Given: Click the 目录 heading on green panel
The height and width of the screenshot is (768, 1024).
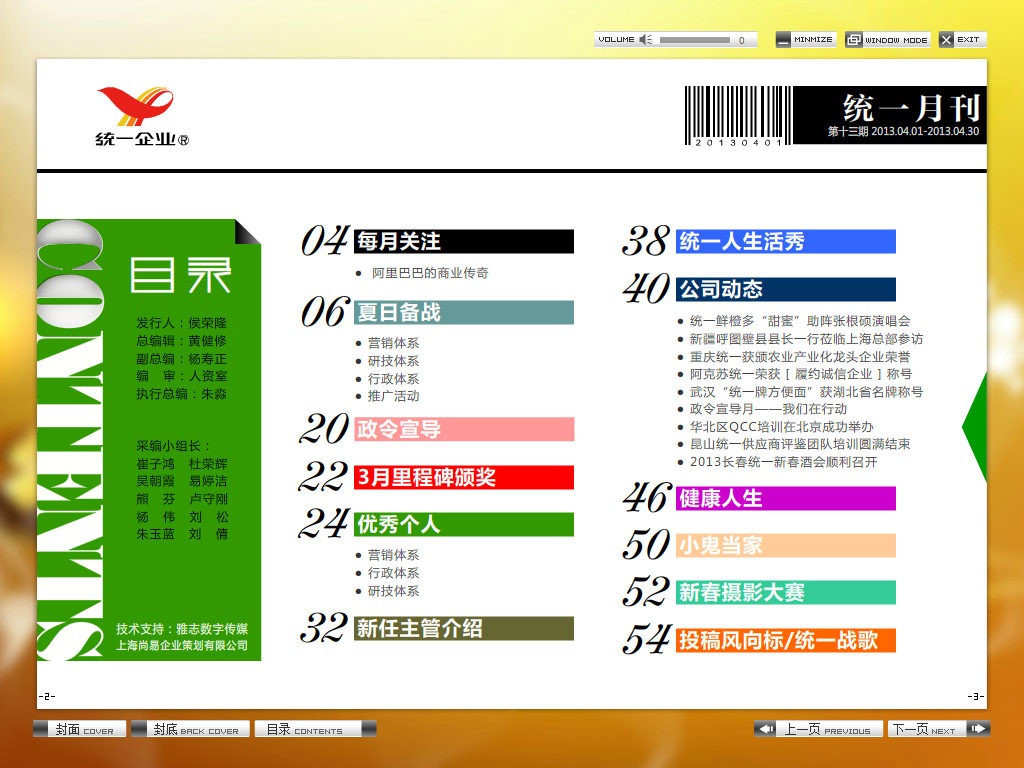Looking at the screenshot, I should tap(180, 275).
